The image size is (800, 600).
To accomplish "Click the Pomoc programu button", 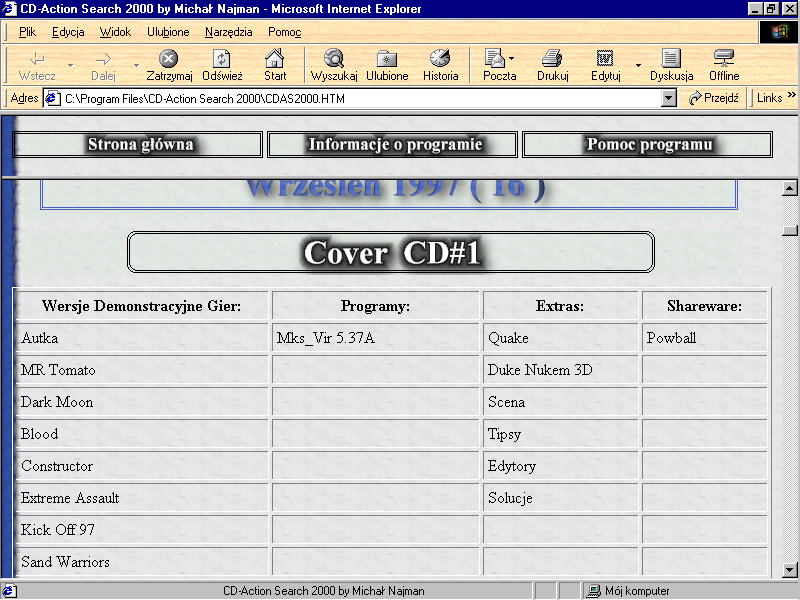I will 648,145.
